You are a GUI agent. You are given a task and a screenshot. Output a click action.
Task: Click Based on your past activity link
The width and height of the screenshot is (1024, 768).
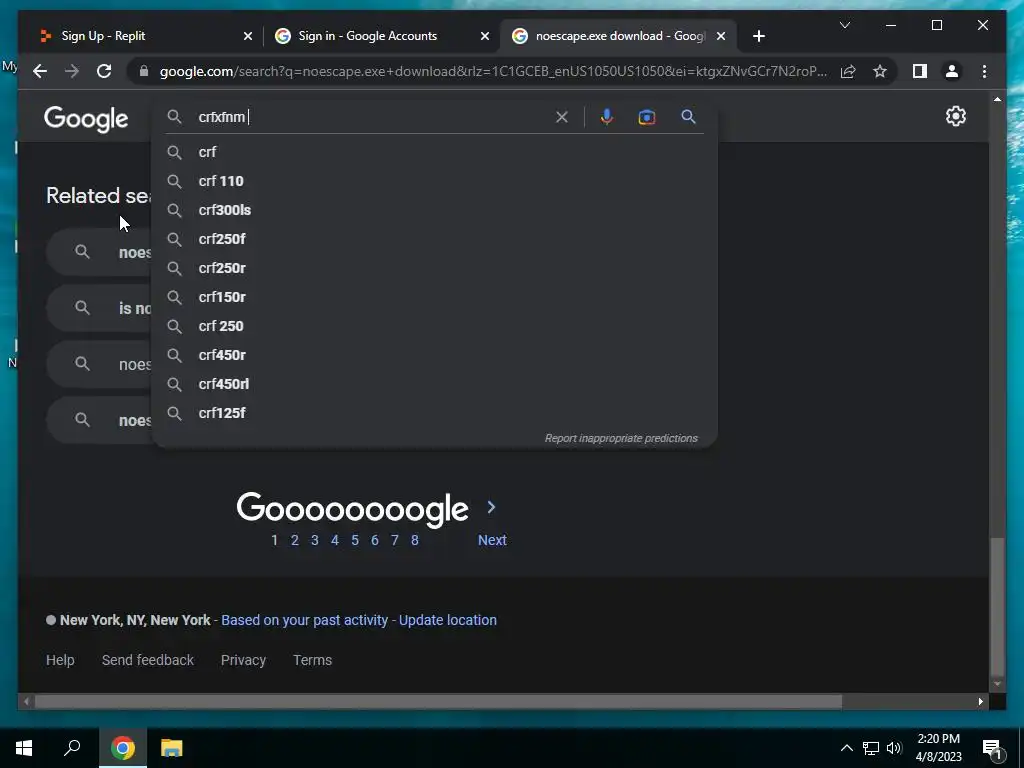(304, 620)
